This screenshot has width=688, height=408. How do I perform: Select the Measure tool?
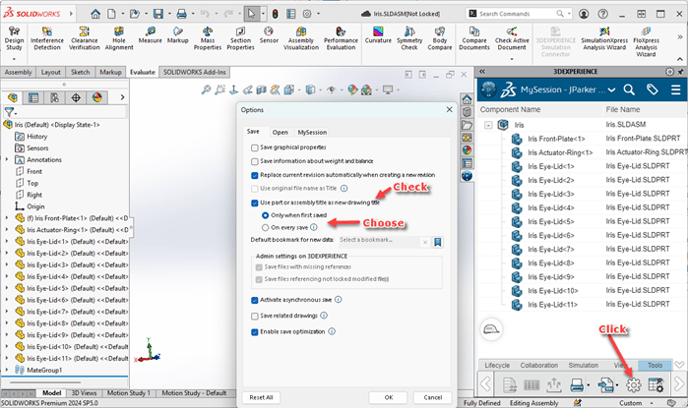click(150, 35)
